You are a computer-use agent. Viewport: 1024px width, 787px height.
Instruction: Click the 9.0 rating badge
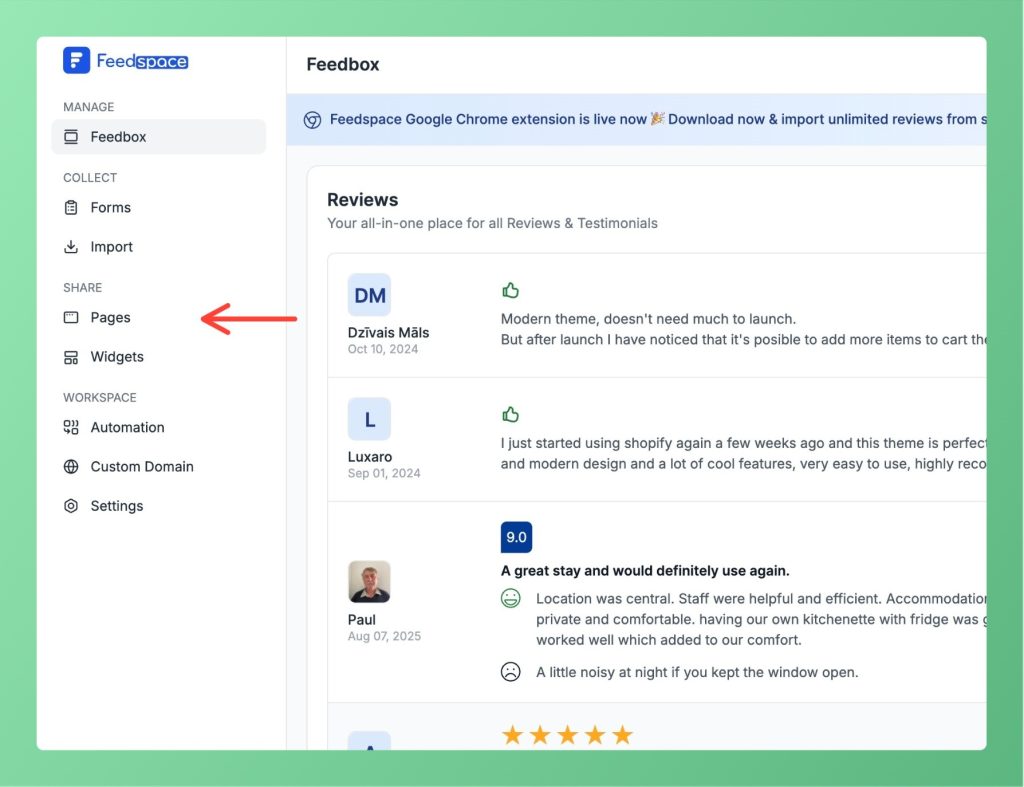516,537
